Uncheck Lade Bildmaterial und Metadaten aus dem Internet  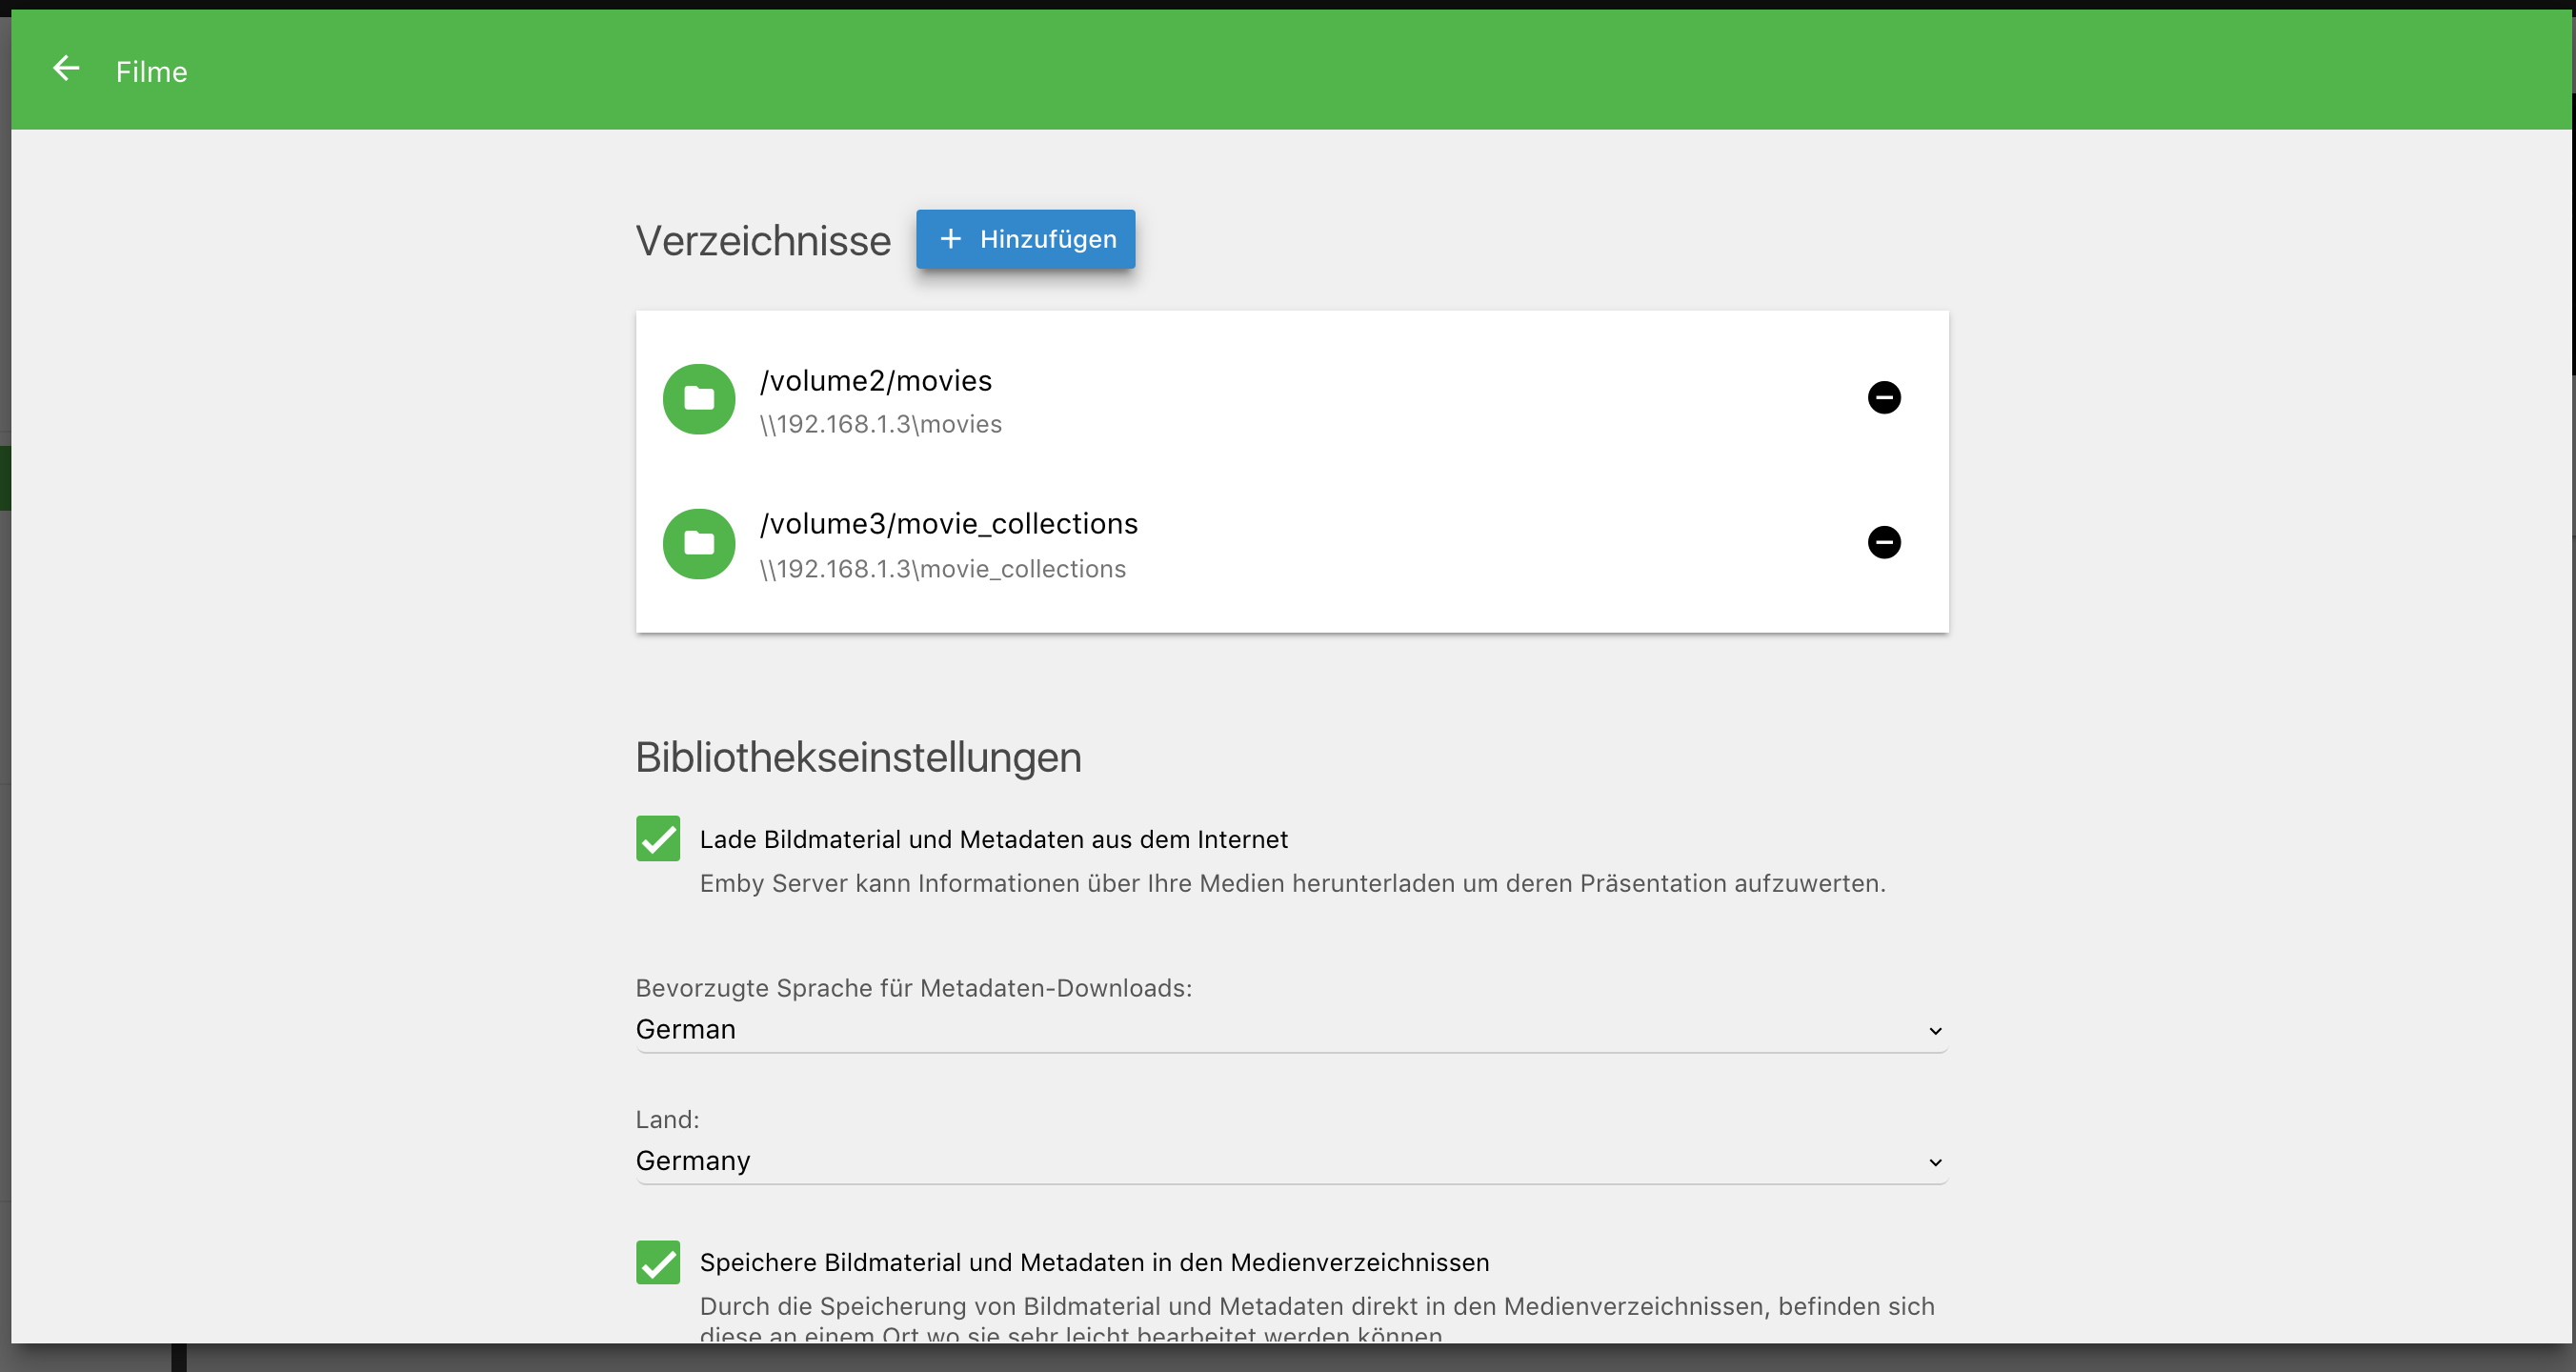pos(658,838)
